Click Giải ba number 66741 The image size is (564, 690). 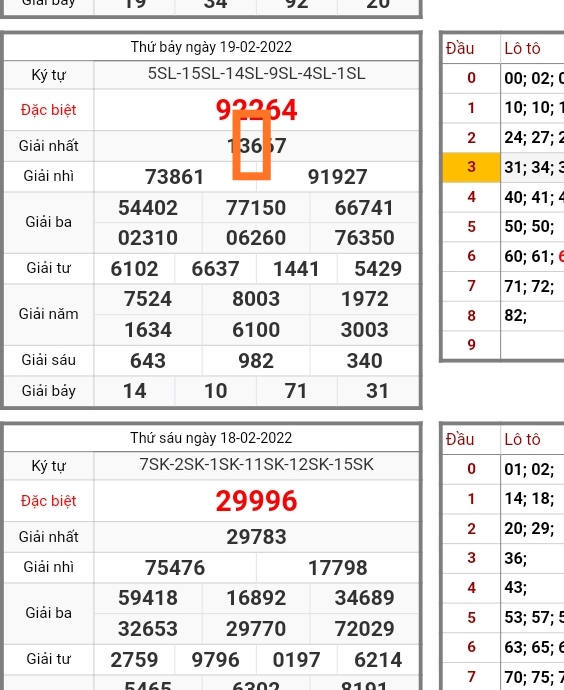(x=364, y=208)
